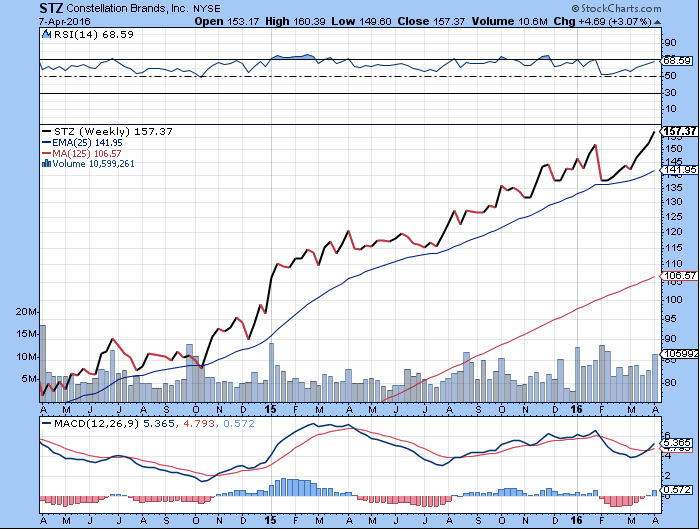
Task: Click the 90 price level on right axis
Action: point(671,339)
